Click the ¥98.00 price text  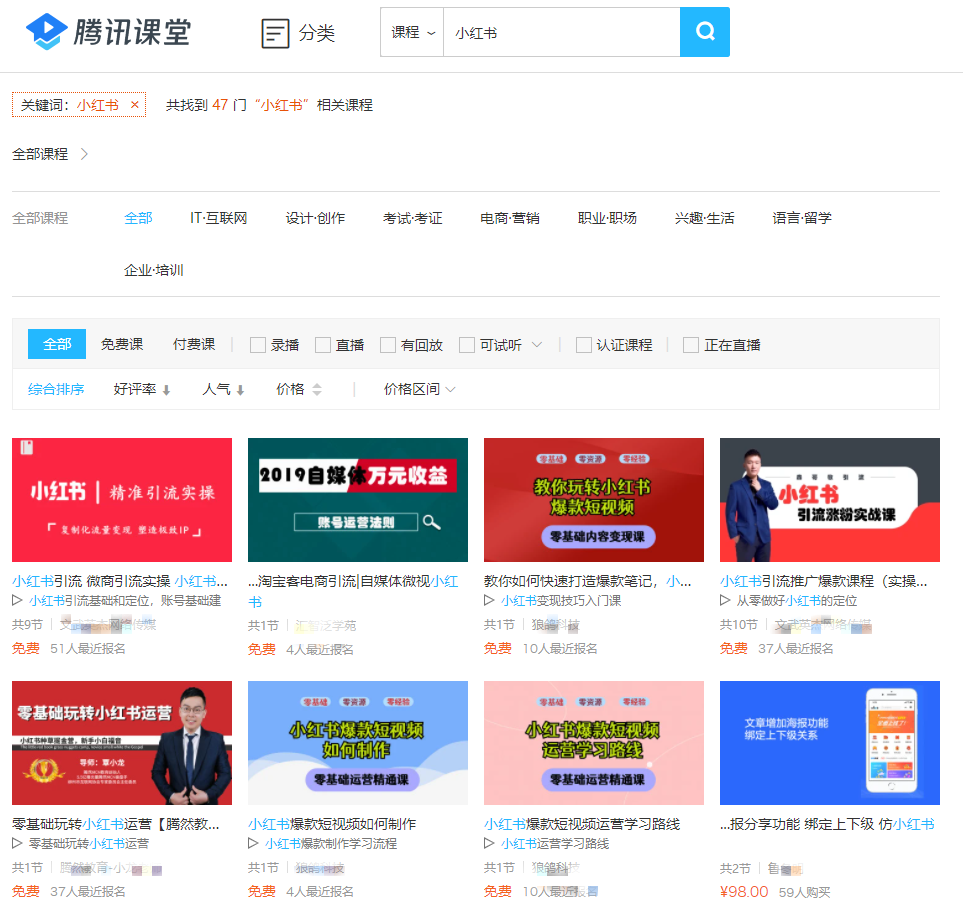pyautogui.click(x=744, y=892)
